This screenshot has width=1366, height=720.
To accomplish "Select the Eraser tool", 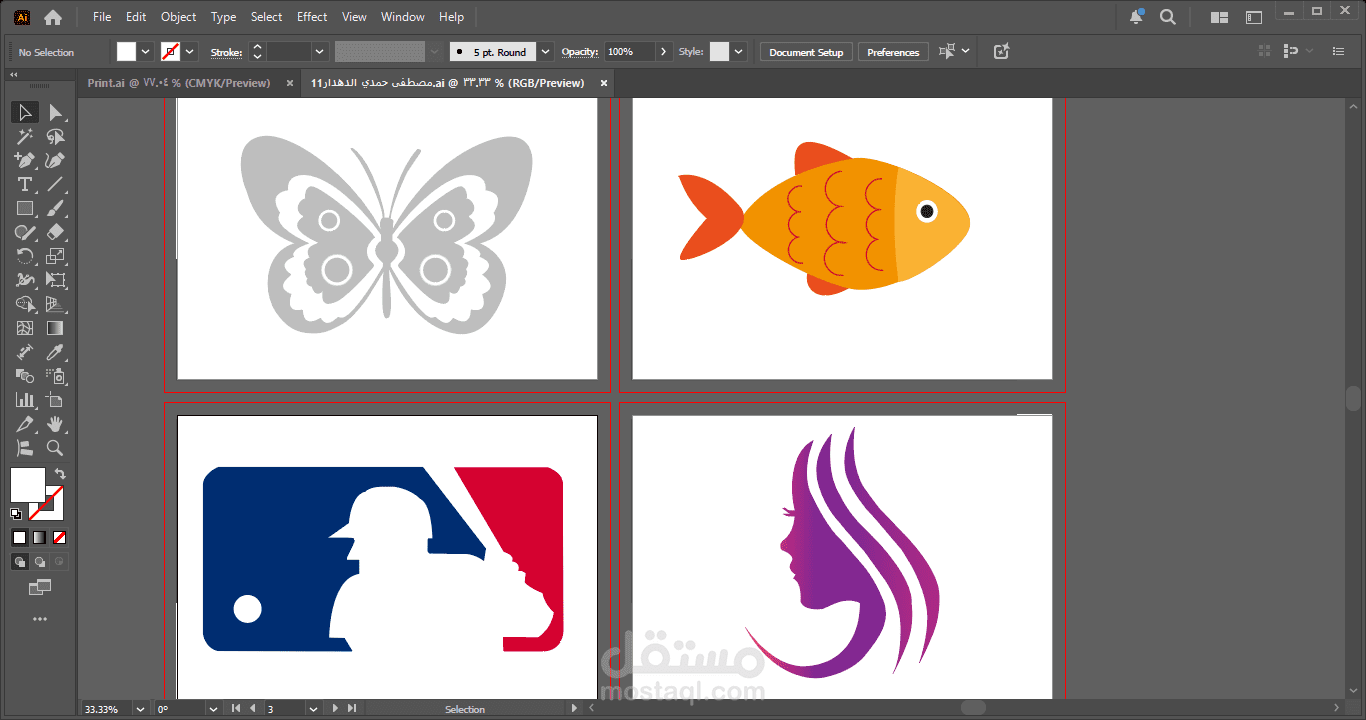I will click(x=56, y=232).
